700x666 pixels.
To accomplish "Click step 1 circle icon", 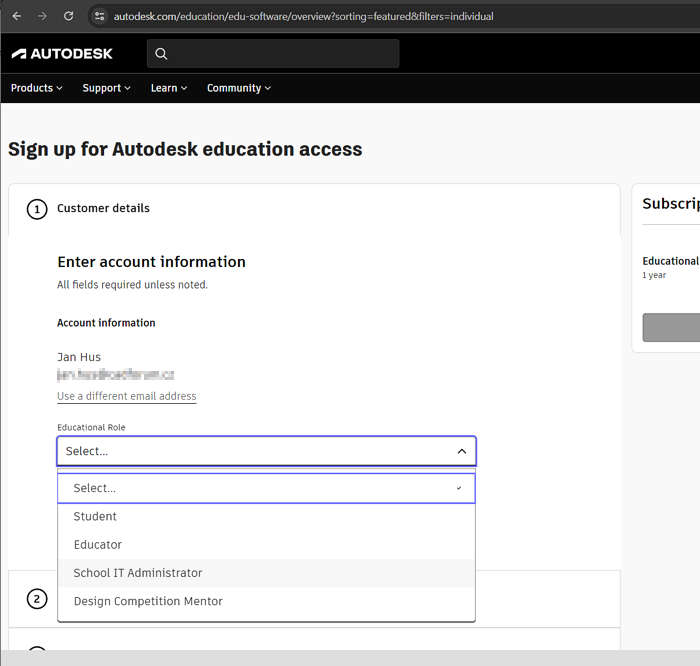I will (x=37, y=209).
